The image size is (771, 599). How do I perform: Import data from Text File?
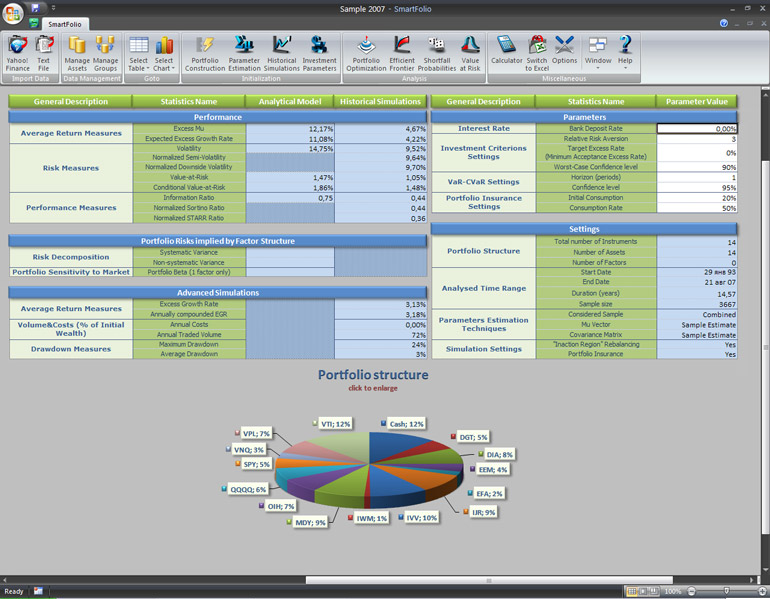tap(44, 54)
